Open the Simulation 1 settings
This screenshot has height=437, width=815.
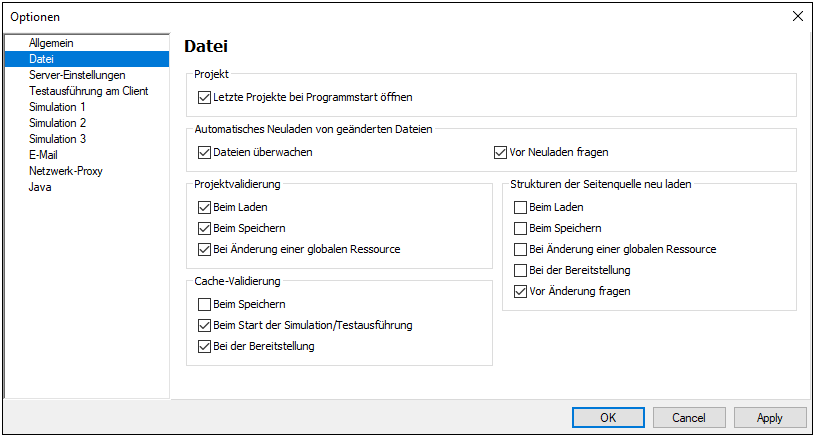point(57,107)
